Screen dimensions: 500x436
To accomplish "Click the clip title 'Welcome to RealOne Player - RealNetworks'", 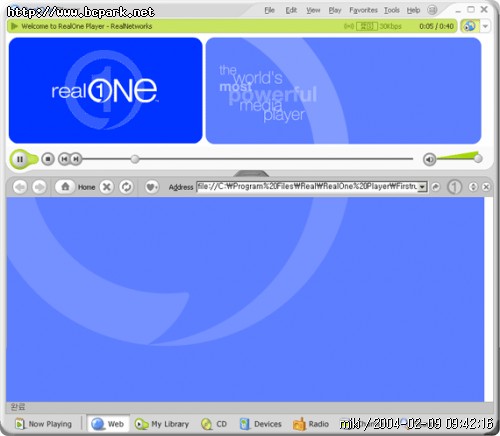I will point(87,26).
